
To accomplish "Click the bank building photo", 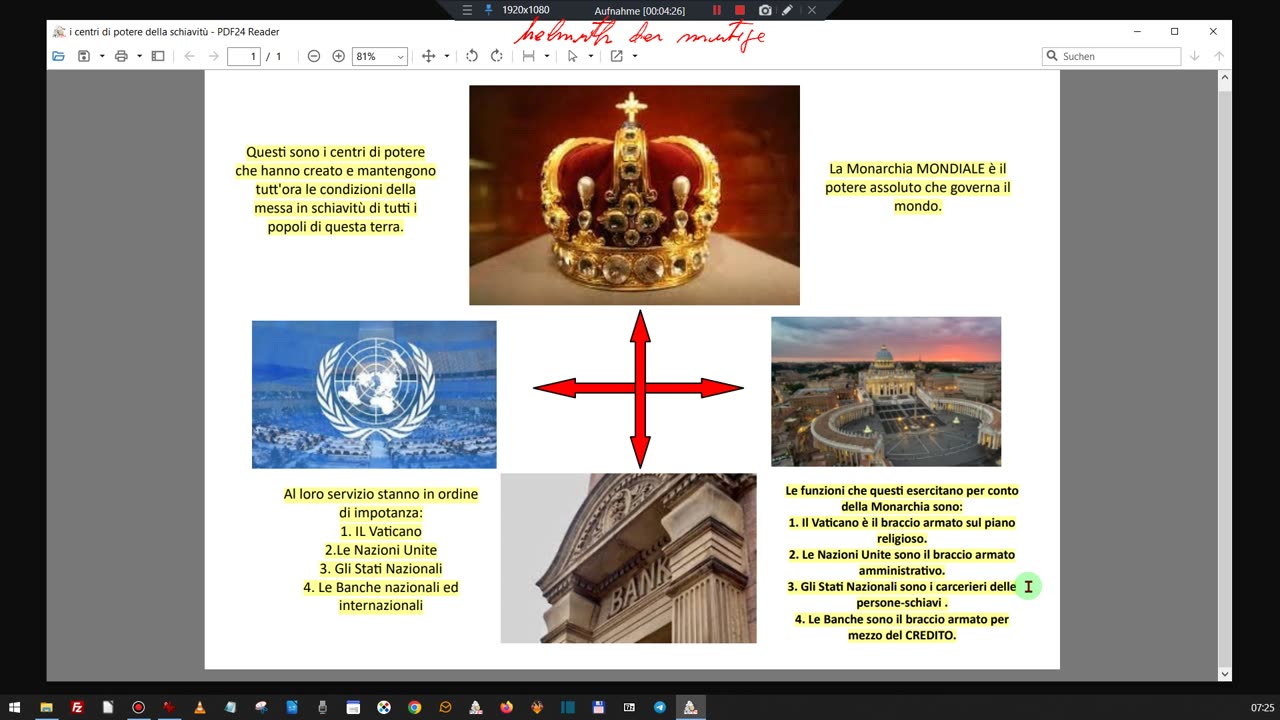I will tap(628, 558).
